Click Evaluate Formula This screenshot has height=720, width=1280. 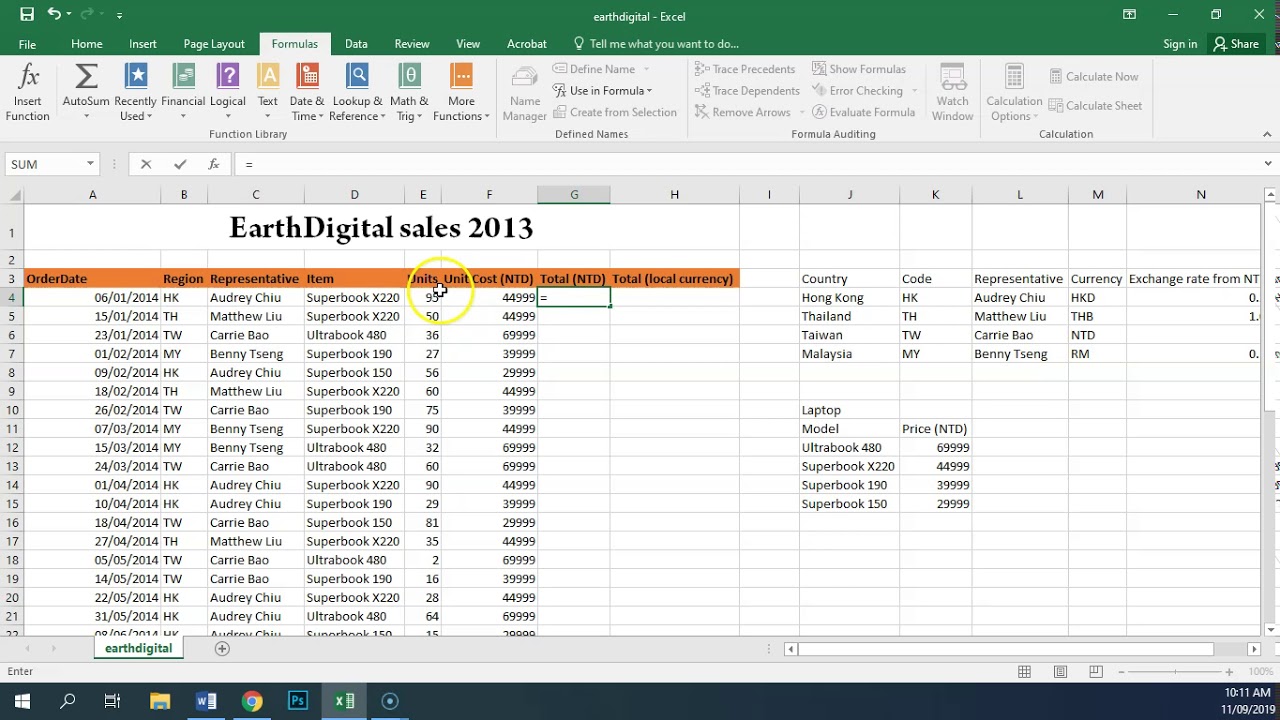click(x=862, y=113)
